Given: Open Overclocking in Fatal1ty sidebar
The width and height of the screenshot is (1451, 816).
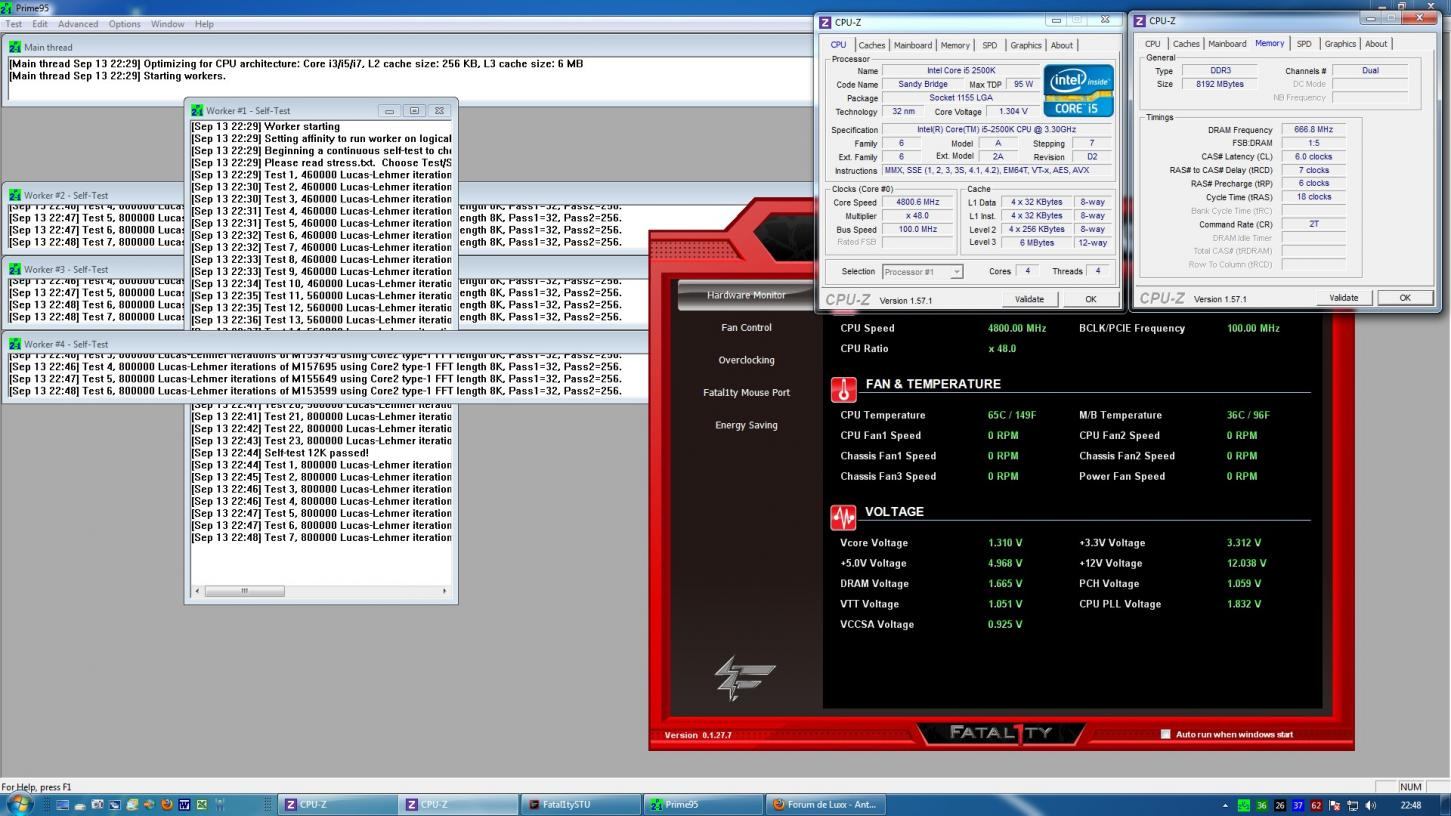Looking at the screenshot, I should click(747, 360).
